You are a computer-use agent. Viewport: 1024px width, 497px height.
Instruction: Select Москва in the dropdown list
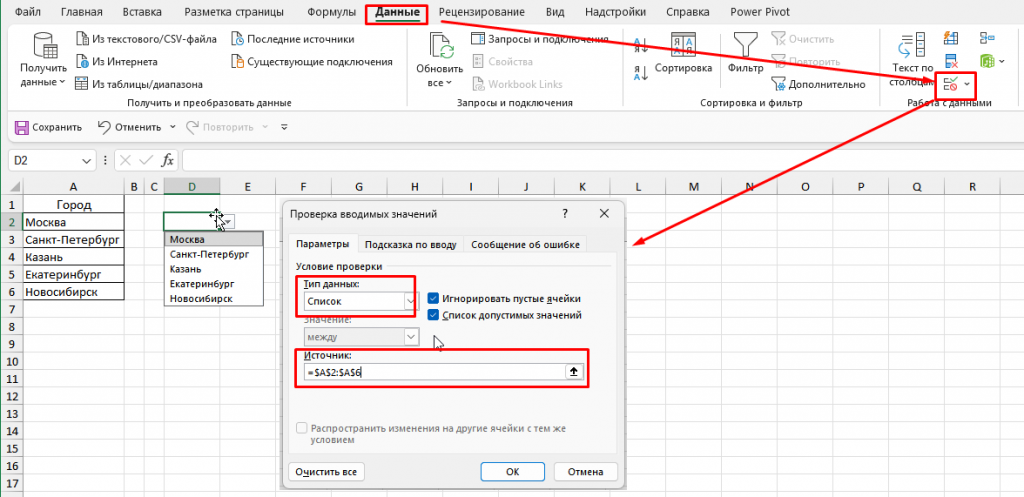pyautogui.click(x=214, y=240)
